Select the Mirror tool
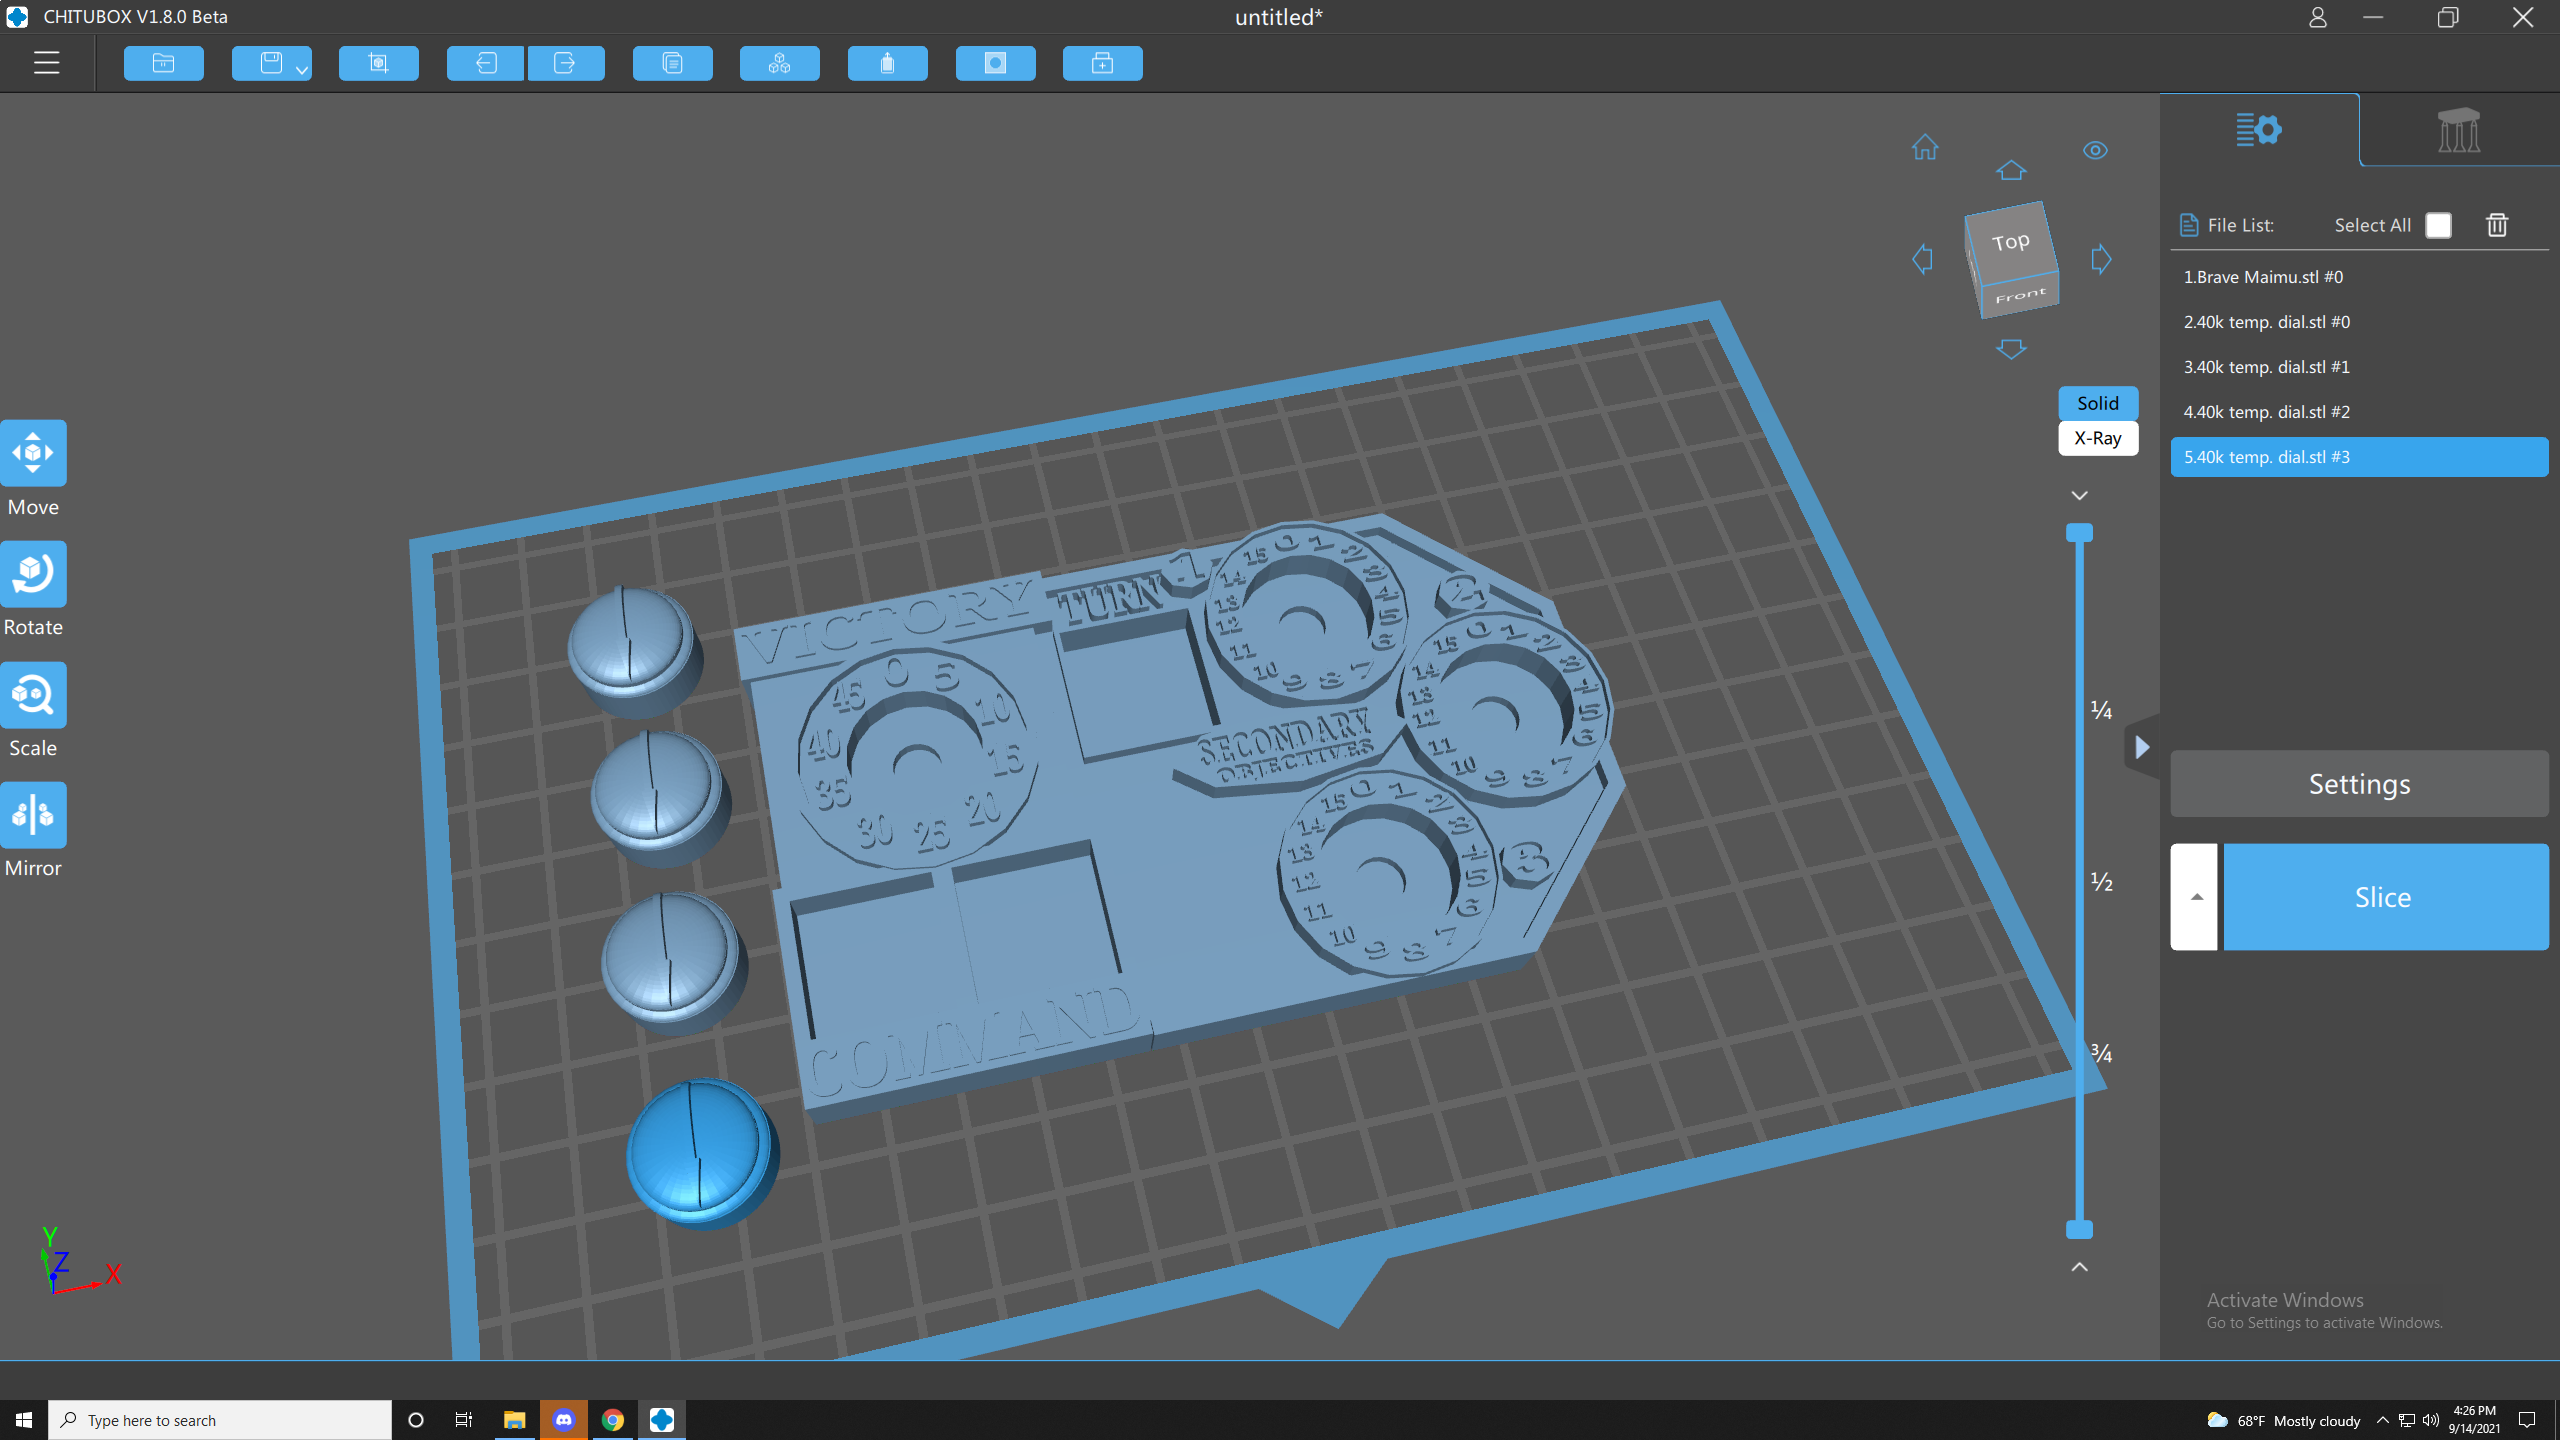This screenshot has width=2560, height=1440. tap(33, 815)
